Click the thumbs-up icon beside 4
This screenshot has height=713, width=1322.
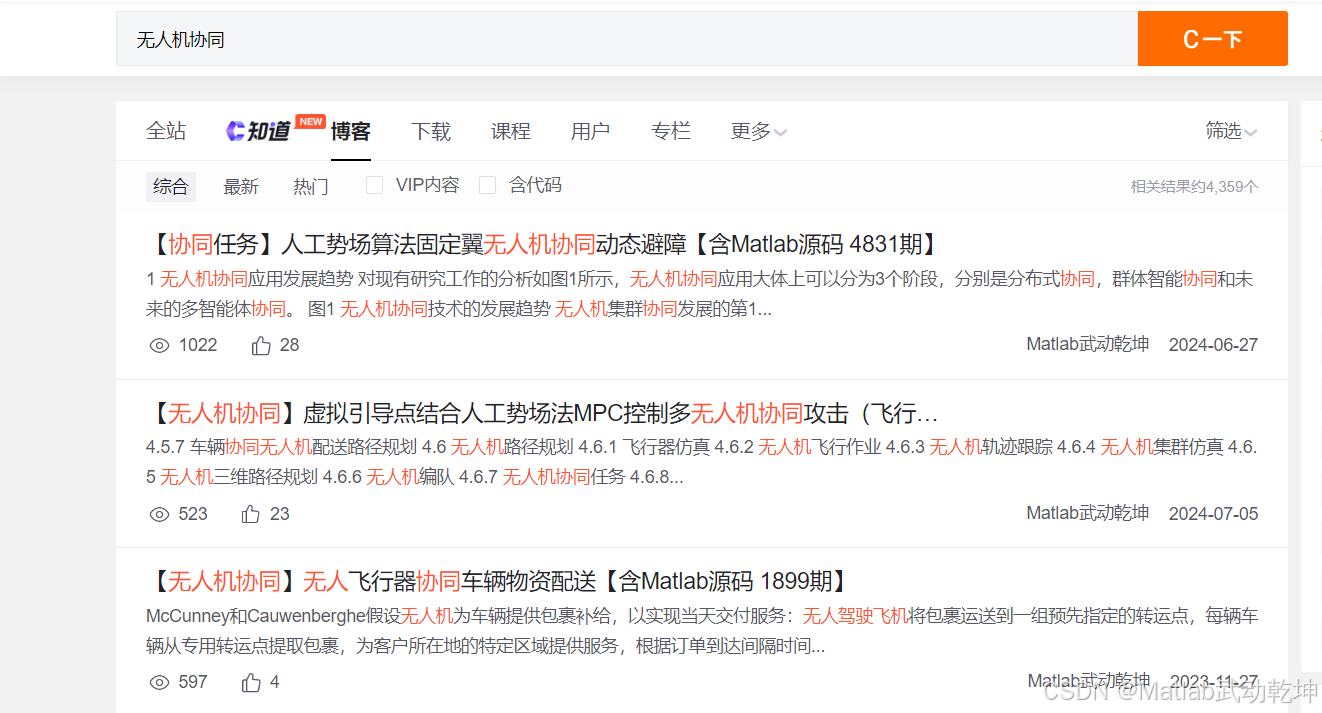(251, 682)
